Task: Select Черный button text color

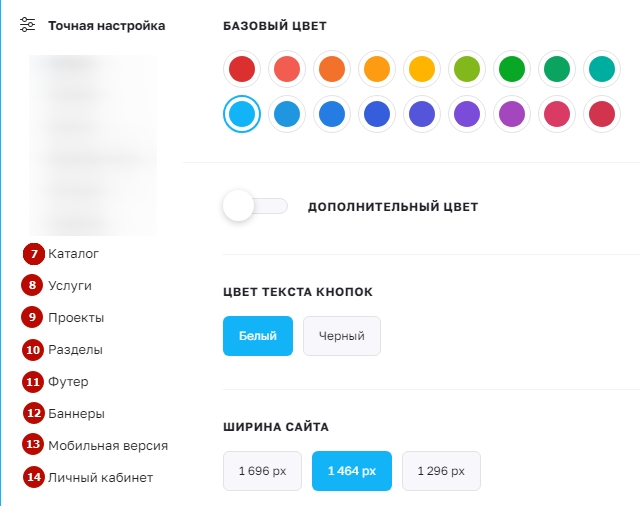Action: [342, 336]
